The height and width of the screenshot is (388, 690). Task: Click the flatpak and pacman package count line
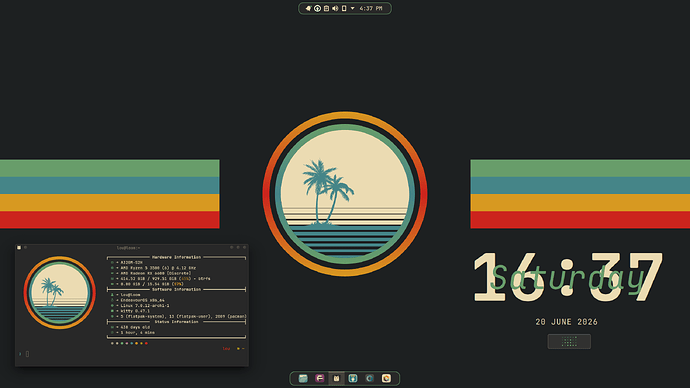tap(179, 316)
